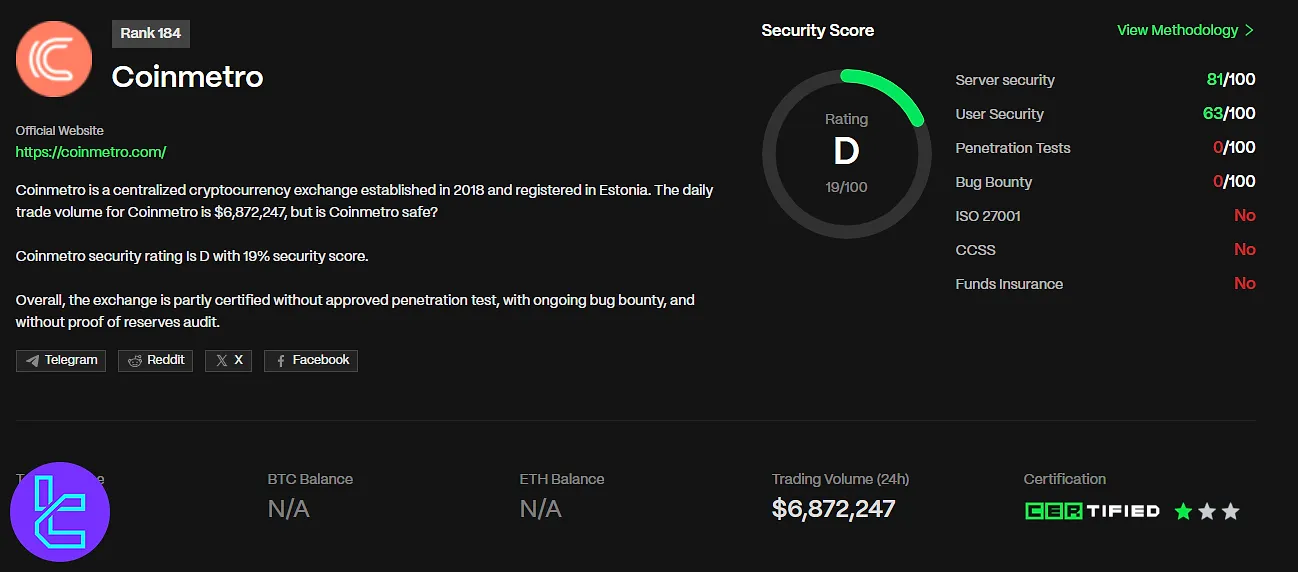The width and height of the screenshot is (1298, 572).
Task: Click the No value for CCSS
Action: pyautogui.click(x=1245, y=250)
